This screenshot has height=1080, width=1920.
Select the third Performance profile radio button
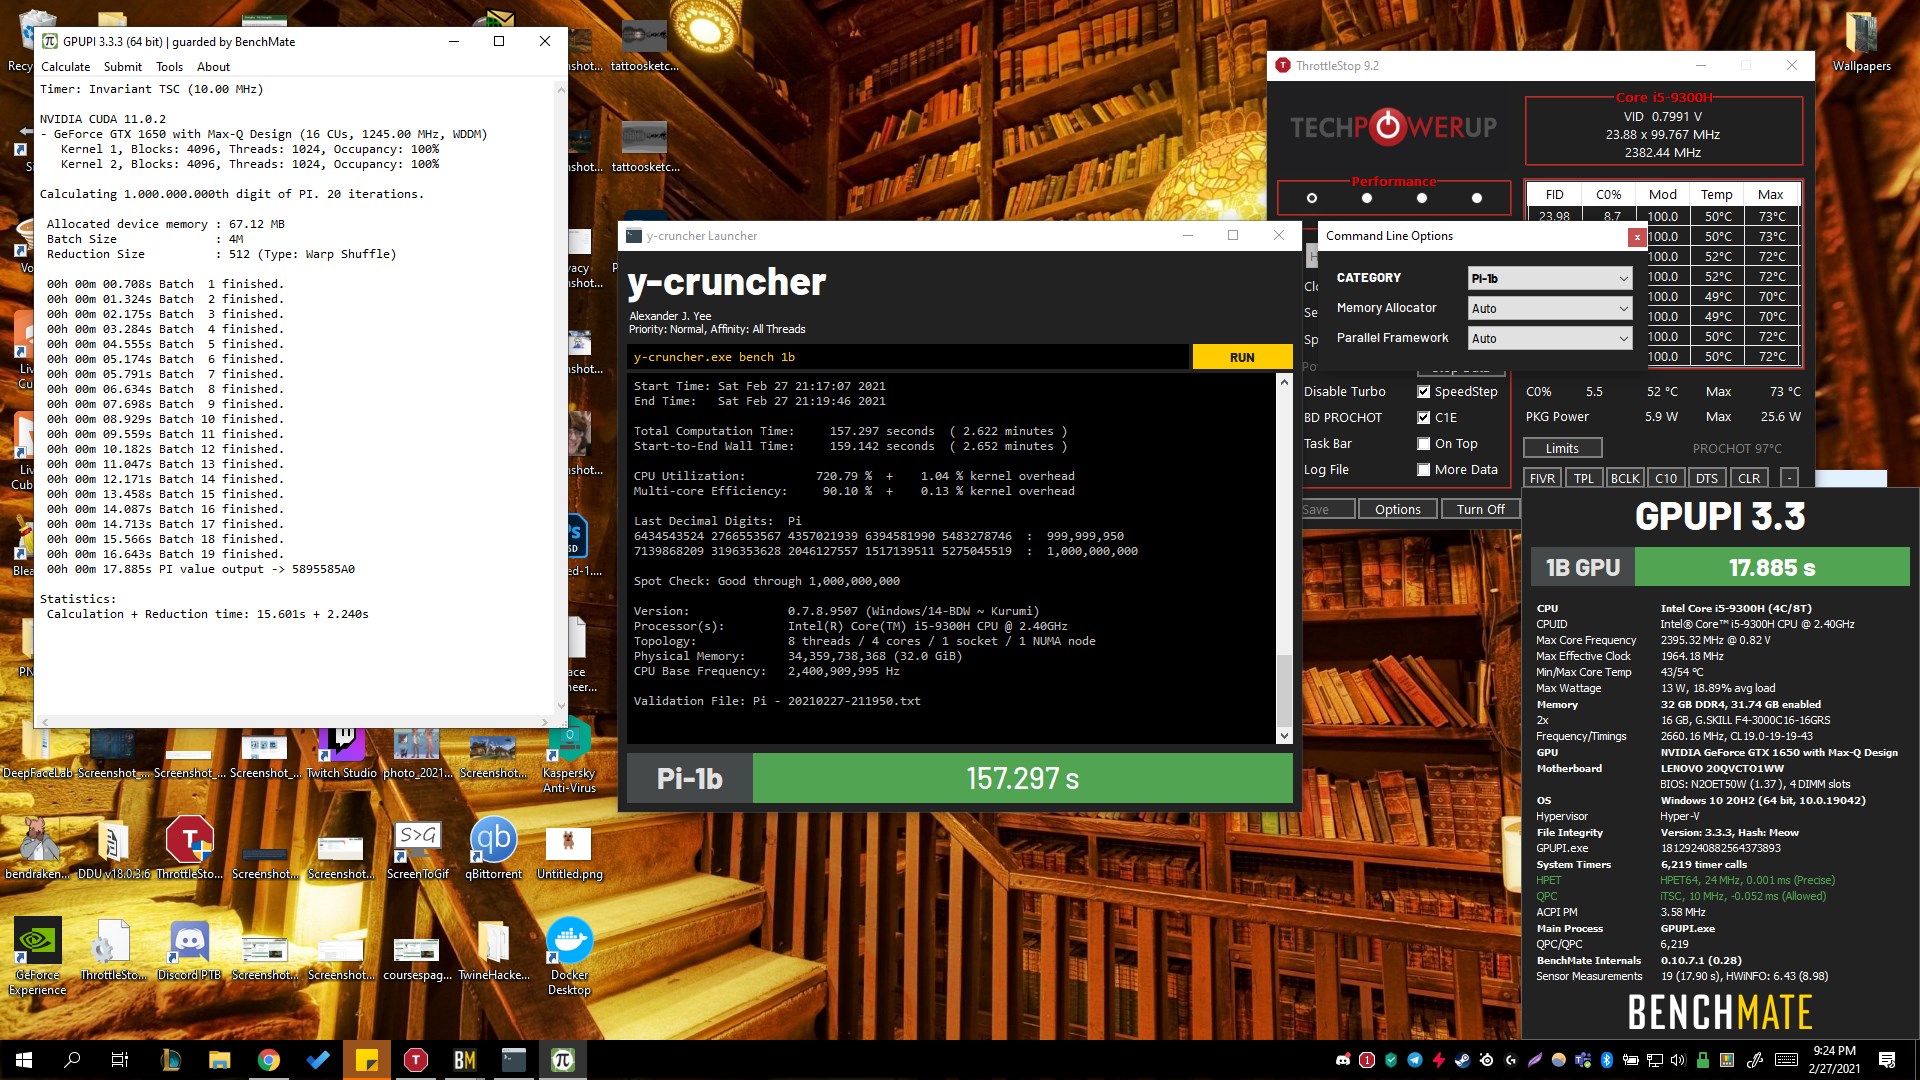point(1422,198)
